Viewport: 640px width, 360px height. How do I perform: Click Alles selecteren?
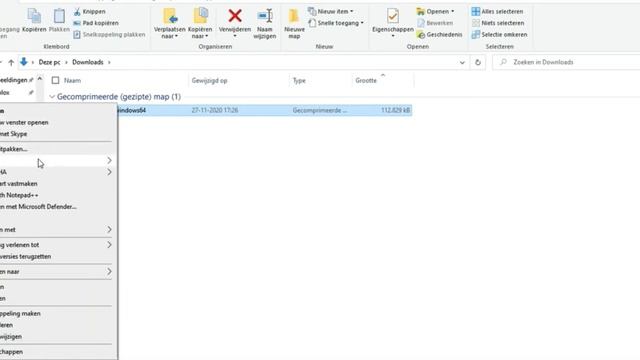click(x=498, y=11)
